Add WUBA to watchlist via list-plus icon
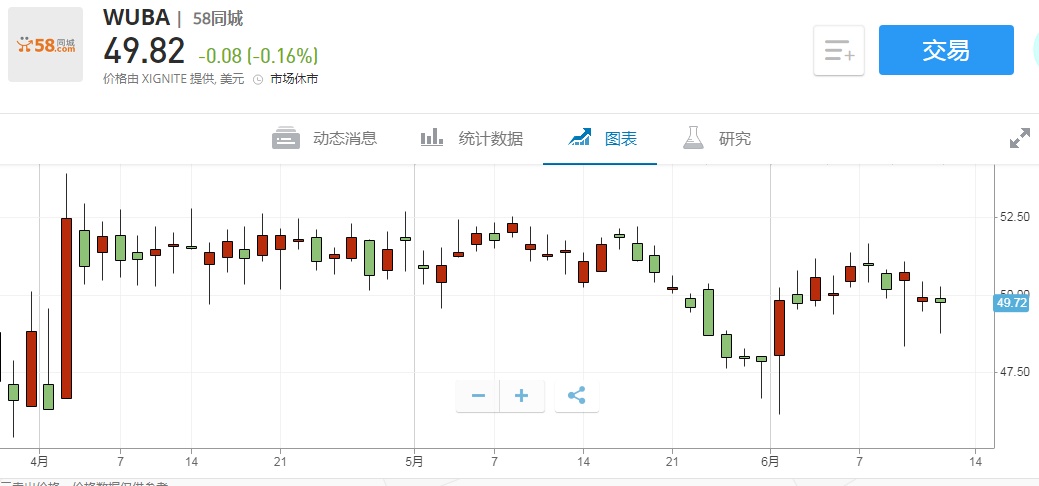 click(838, 50)
